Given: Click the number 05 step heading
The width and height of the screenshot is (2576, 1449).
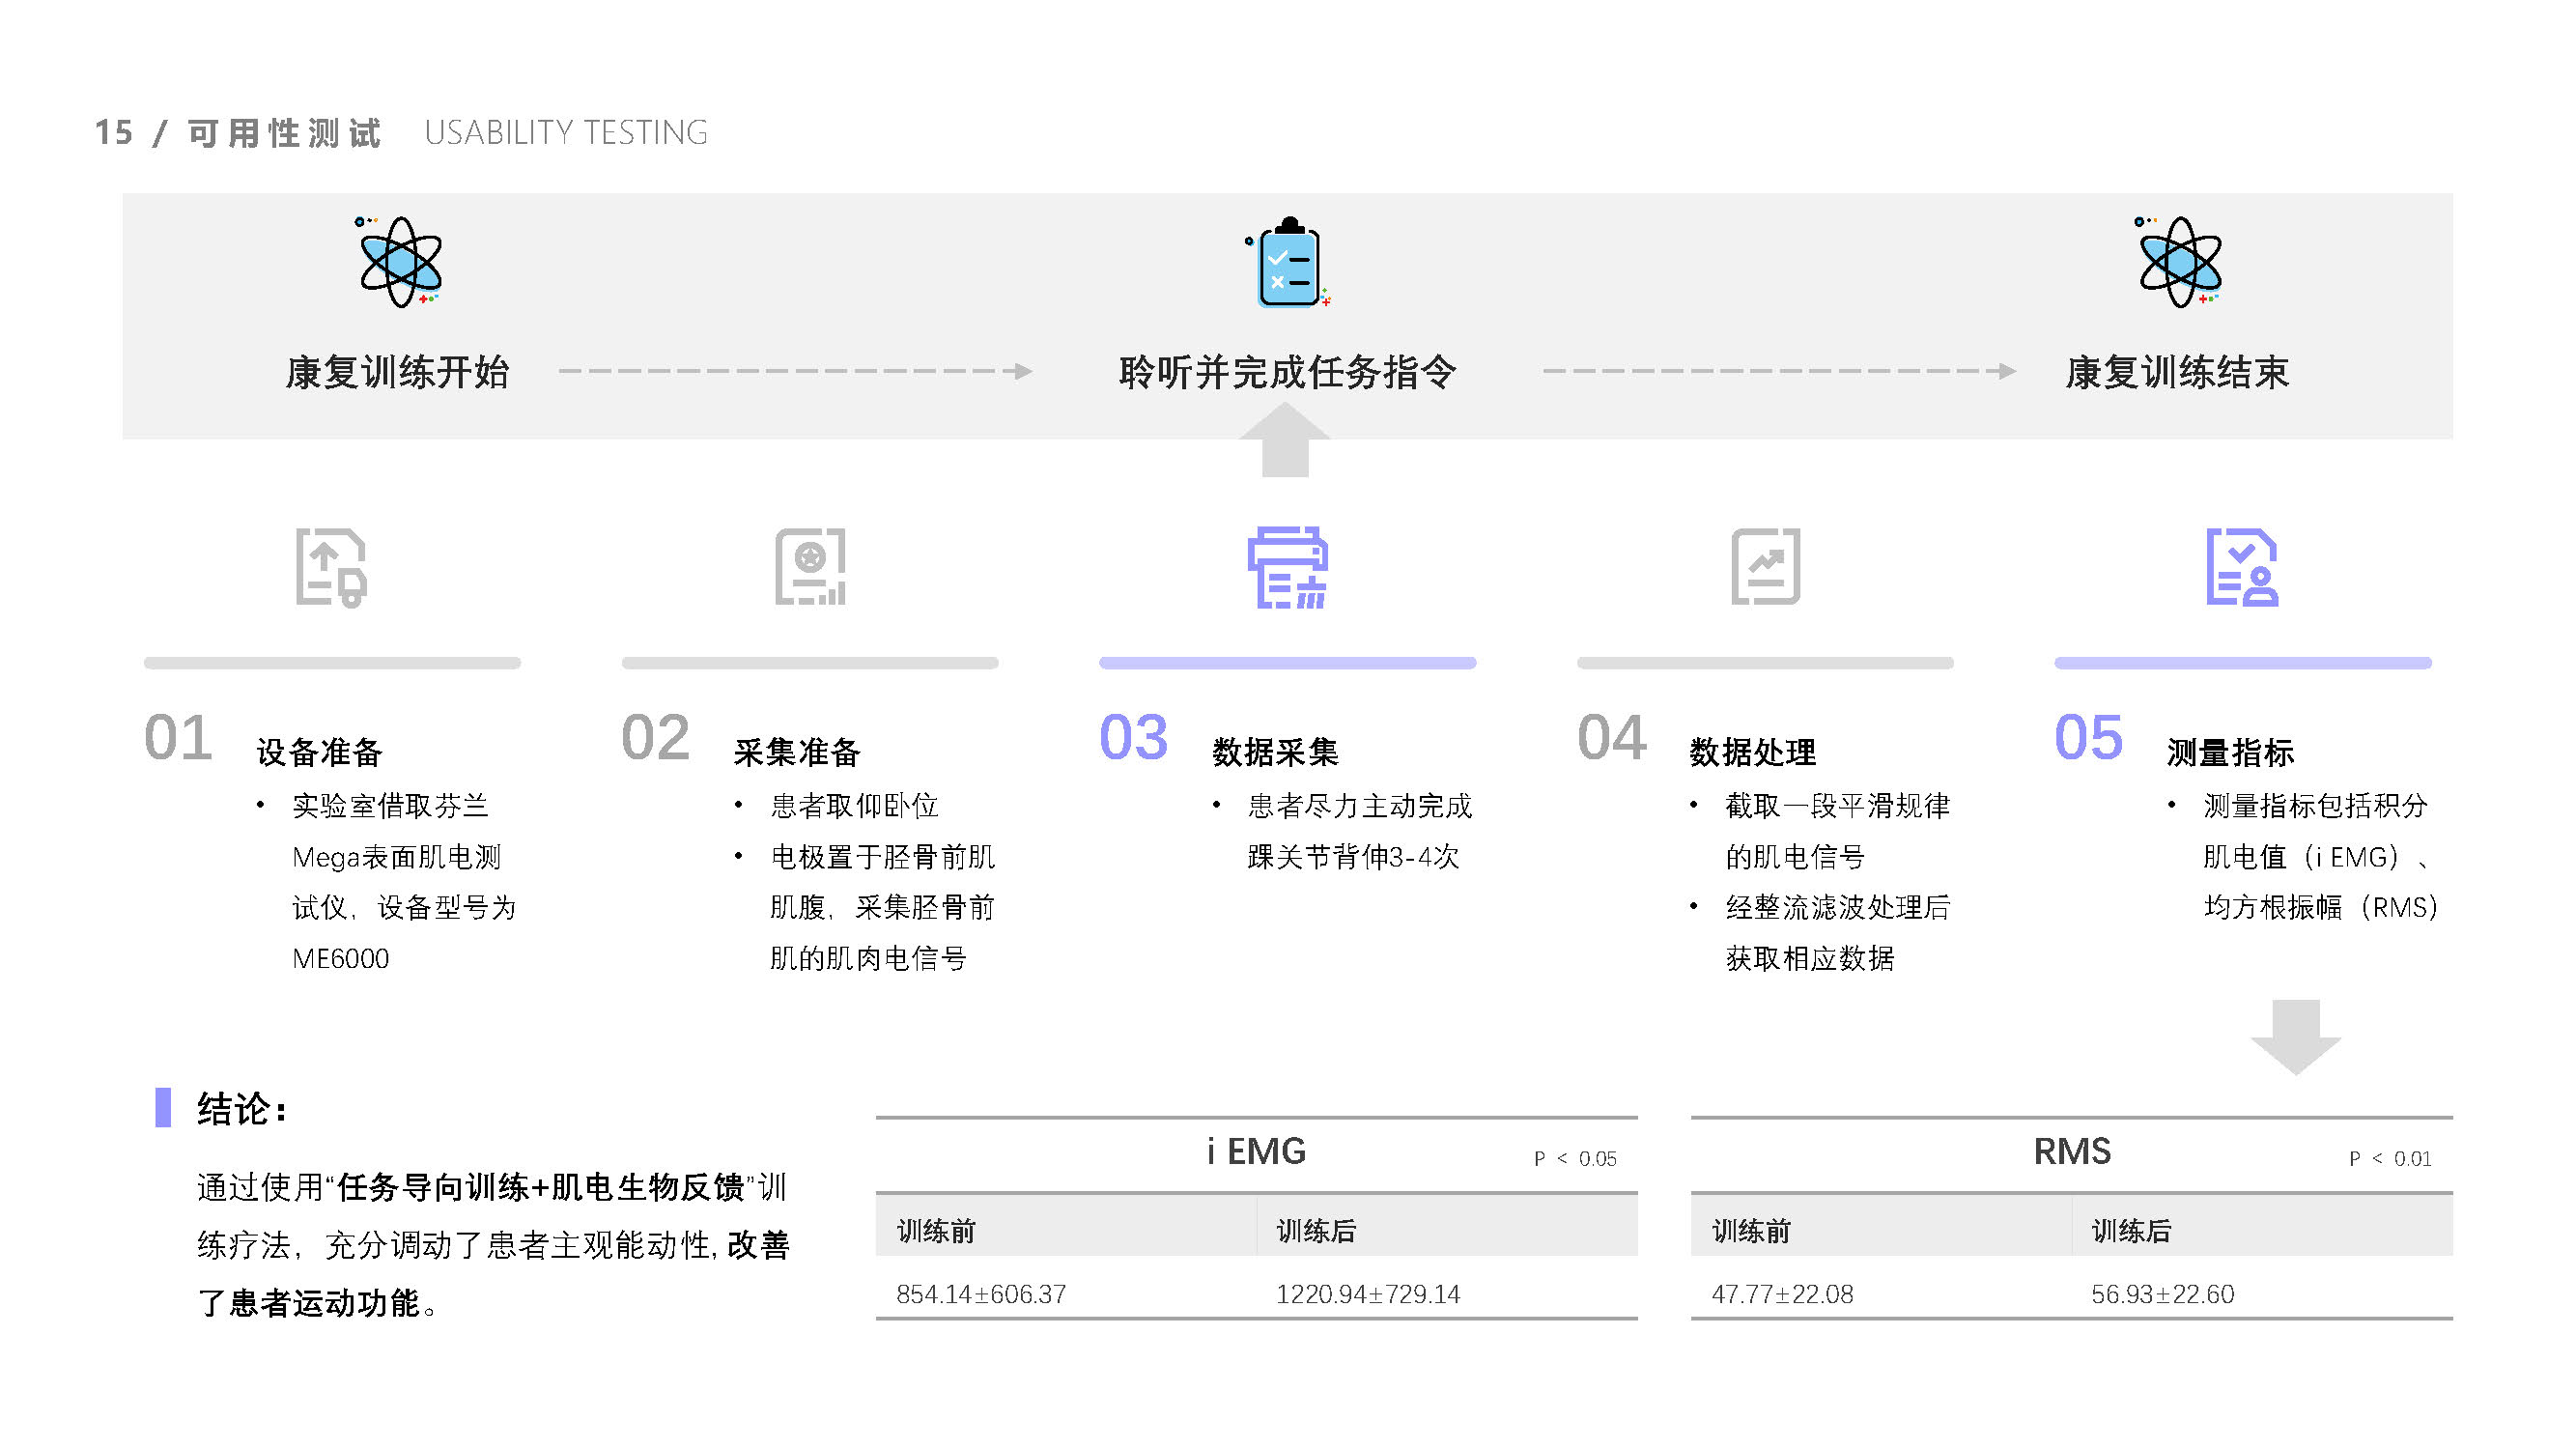Looking at the screenshot, I should click(2088, 738).
